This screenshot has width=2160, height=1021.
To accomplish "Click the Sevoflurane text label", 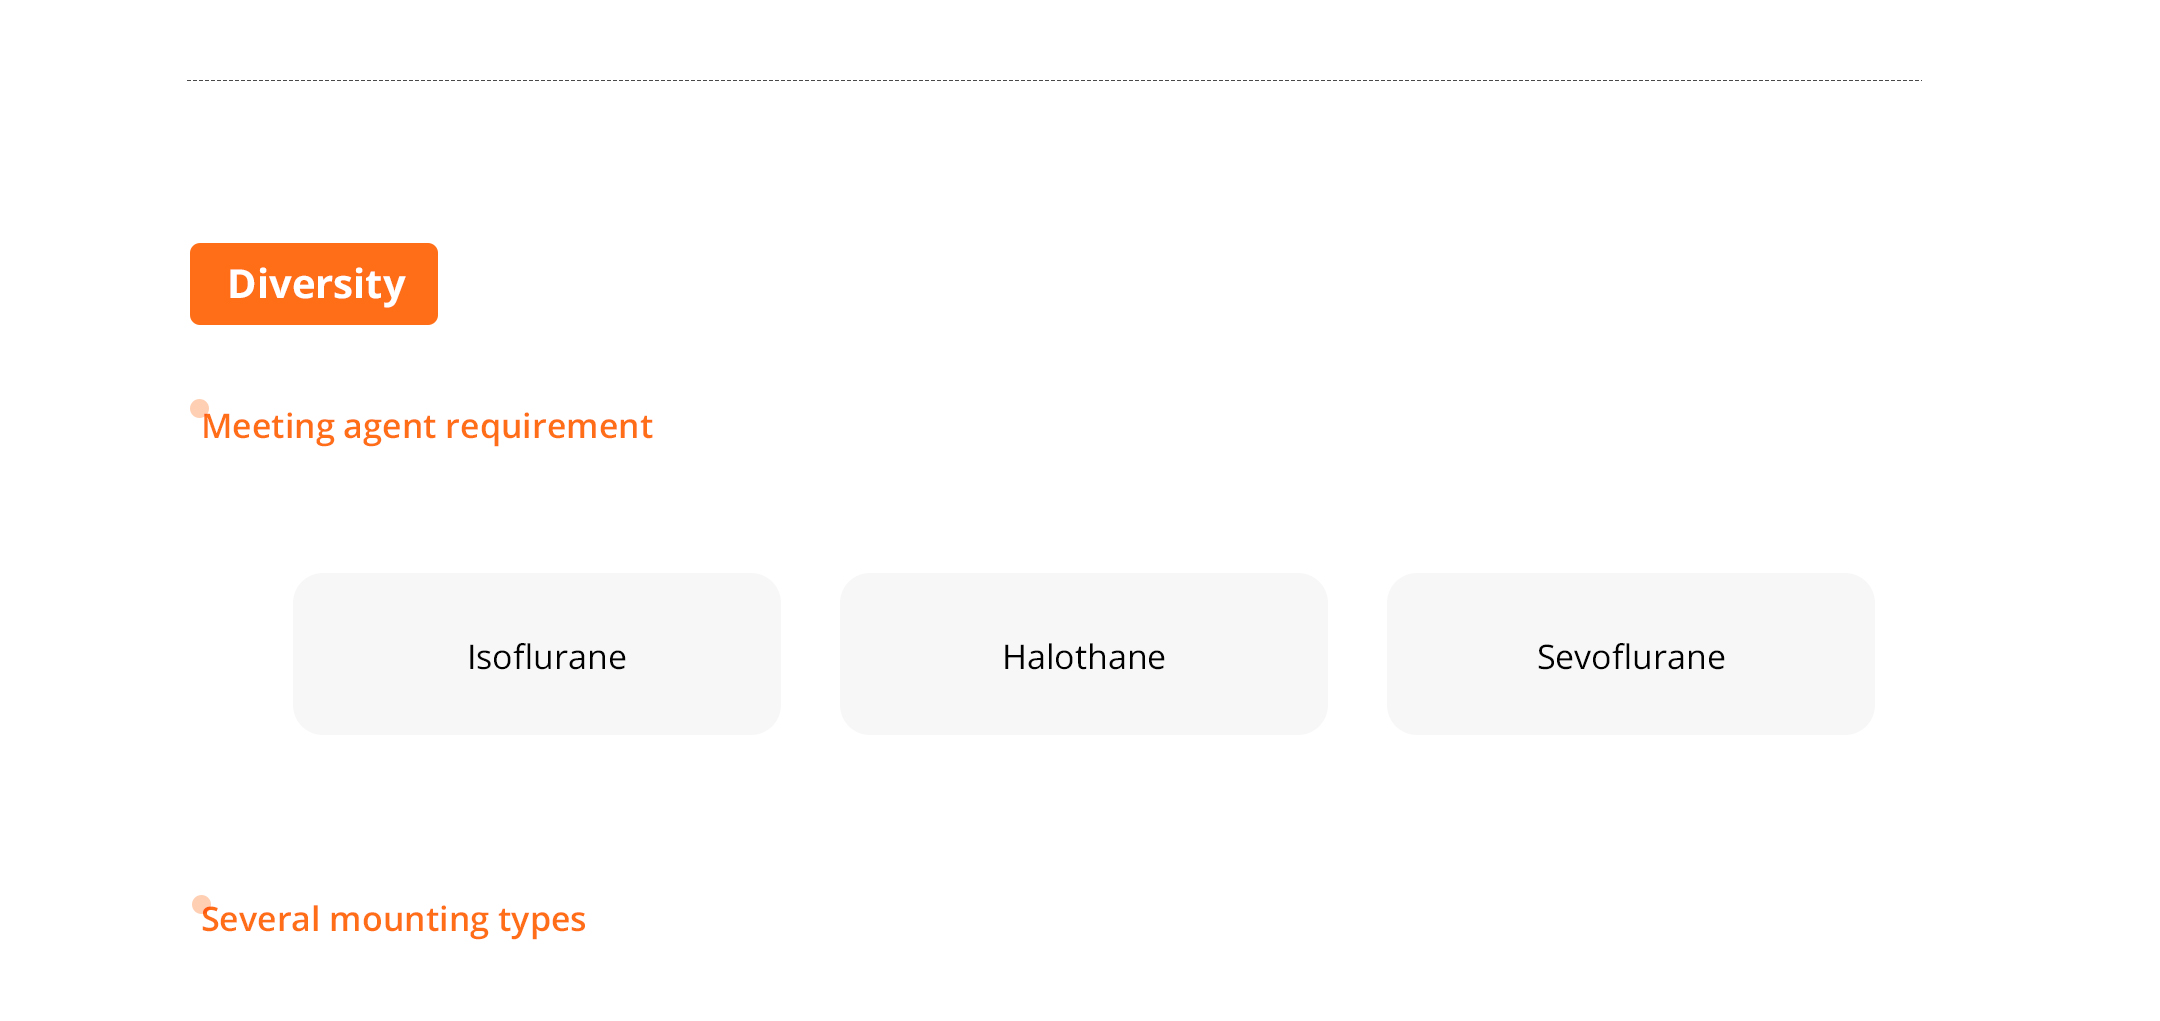I will coord(1630,657).
